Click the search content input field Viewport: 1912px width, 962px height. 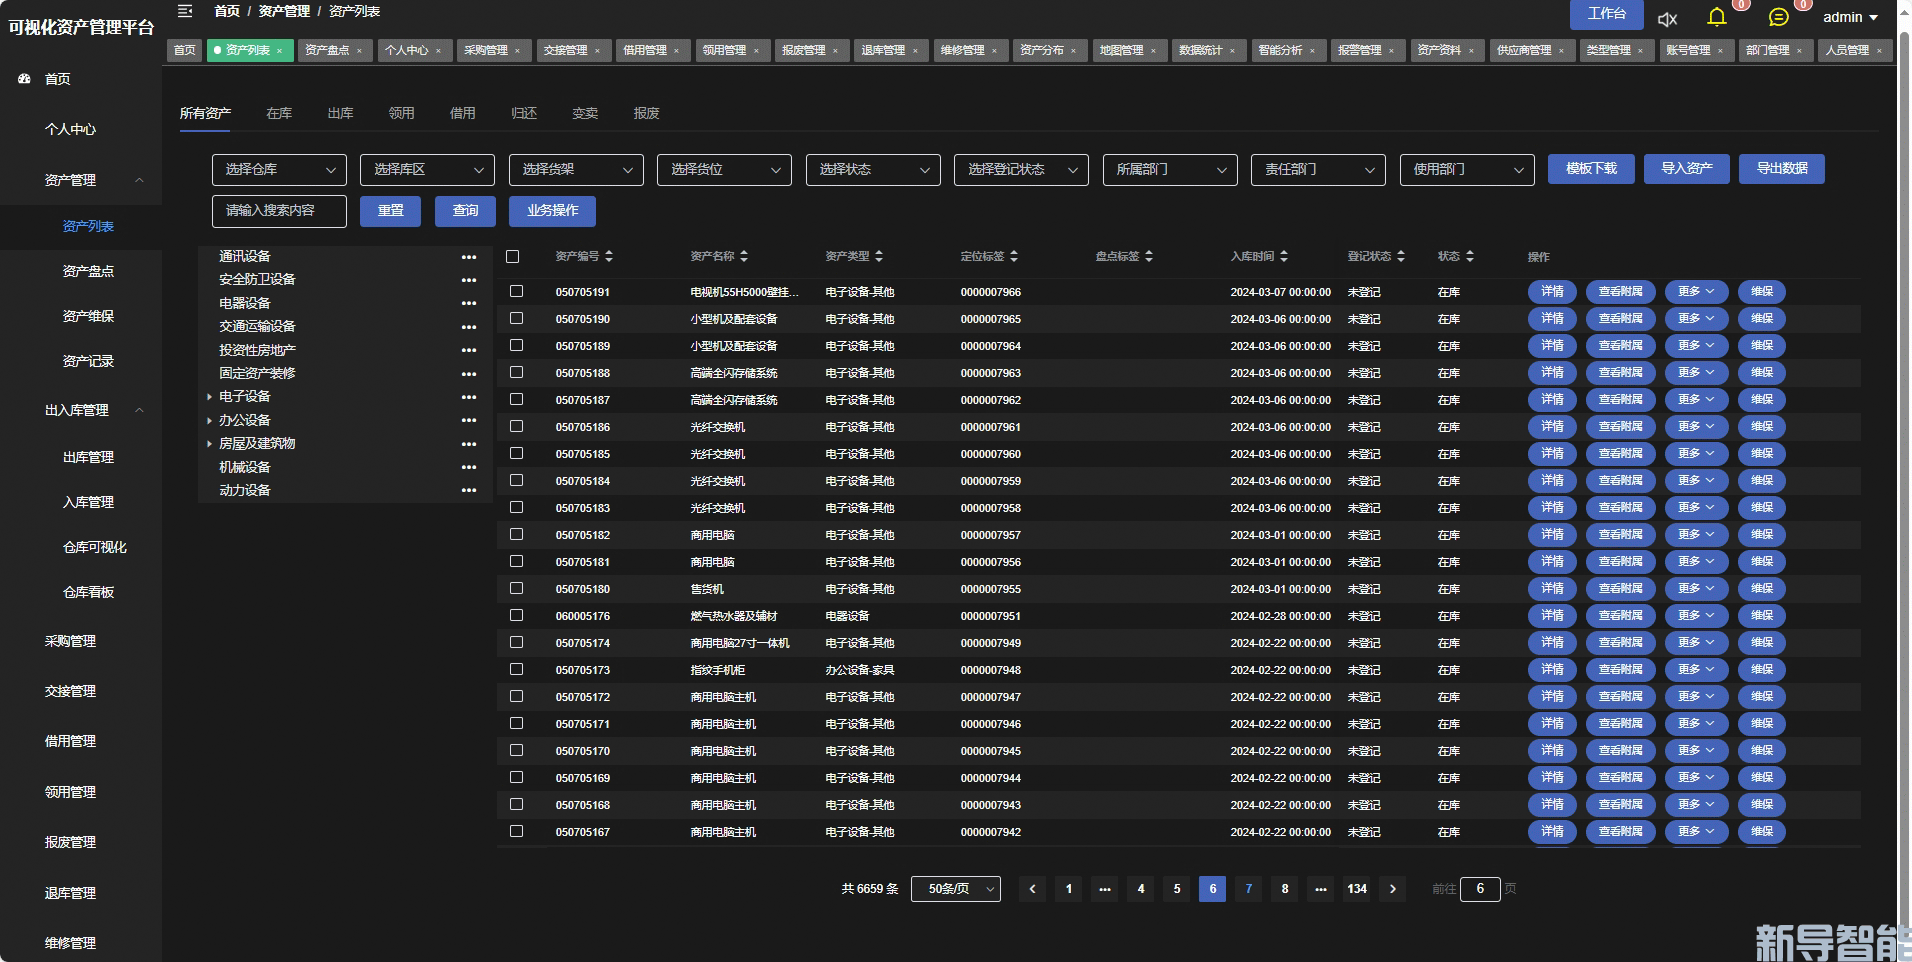(x=279, y=211)
